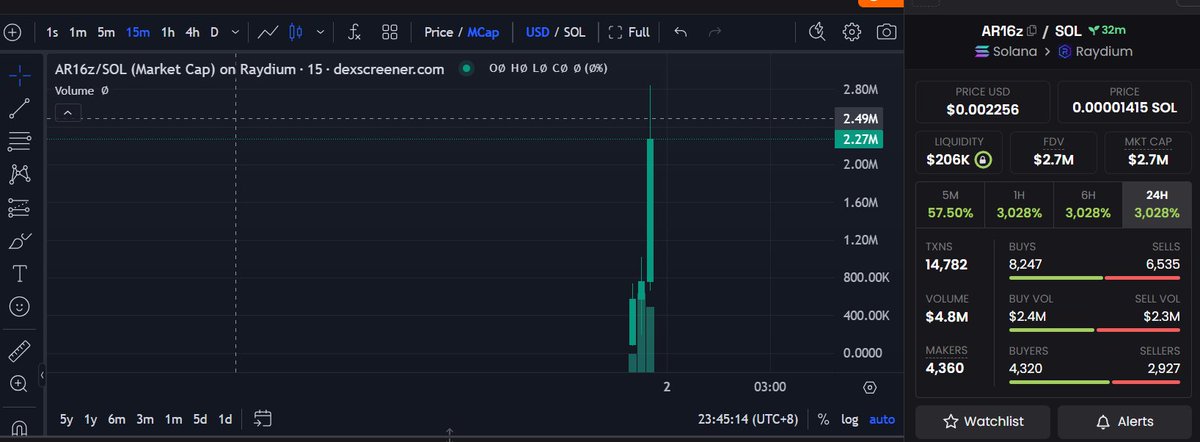Click the $206K liquidity lock box
1200x442 pixels.
(959, 151)
